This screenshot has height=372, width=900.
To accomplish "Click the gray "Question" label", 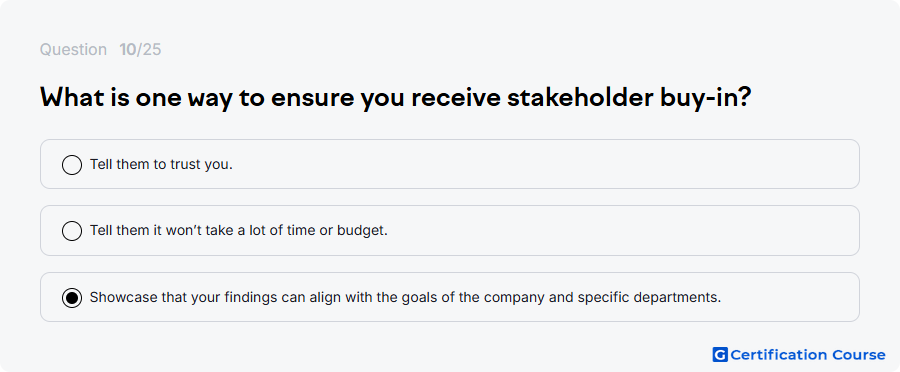I will (73, 50).
